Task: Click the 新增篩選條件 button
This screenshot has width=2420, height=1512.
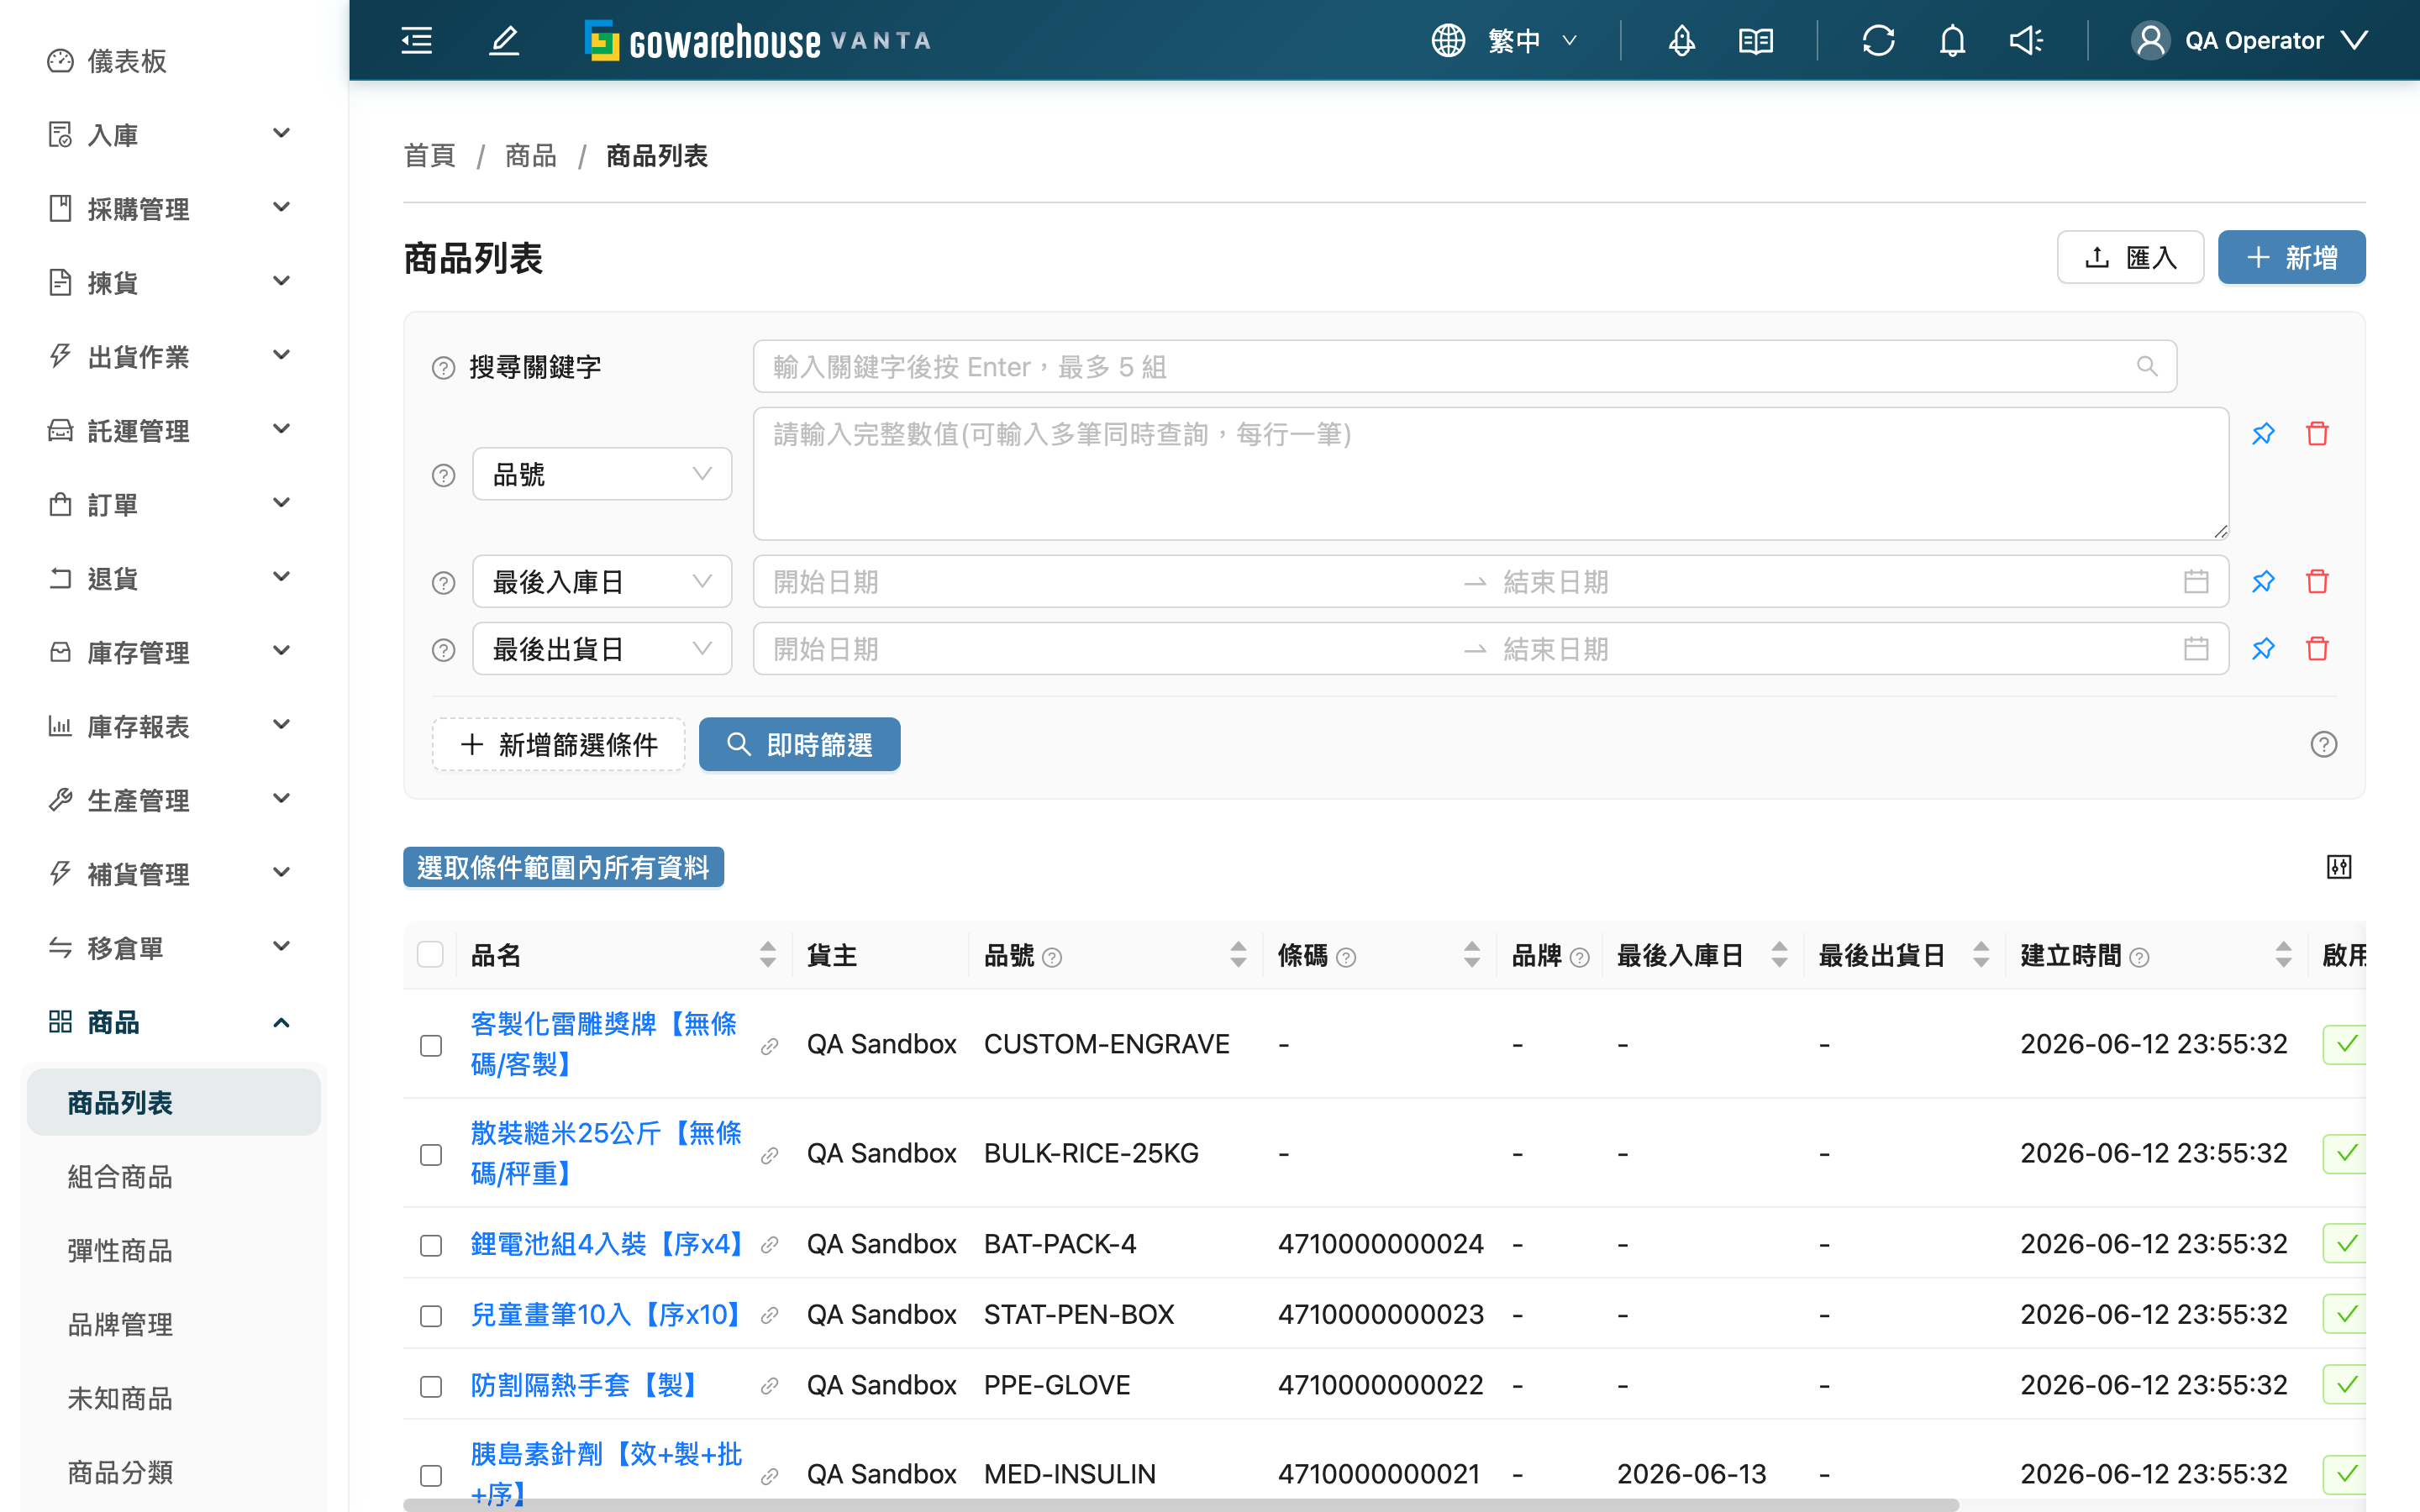Action: [558, 744]
